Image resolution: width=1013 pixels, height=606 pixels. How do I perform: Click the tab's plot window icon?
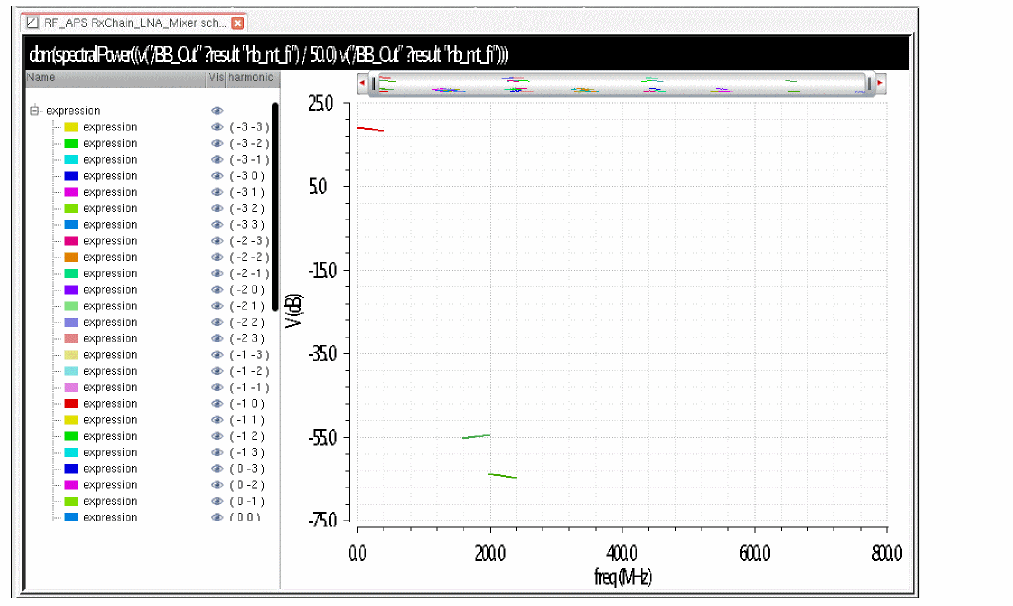pyautogui.click(x=32, y=23)
